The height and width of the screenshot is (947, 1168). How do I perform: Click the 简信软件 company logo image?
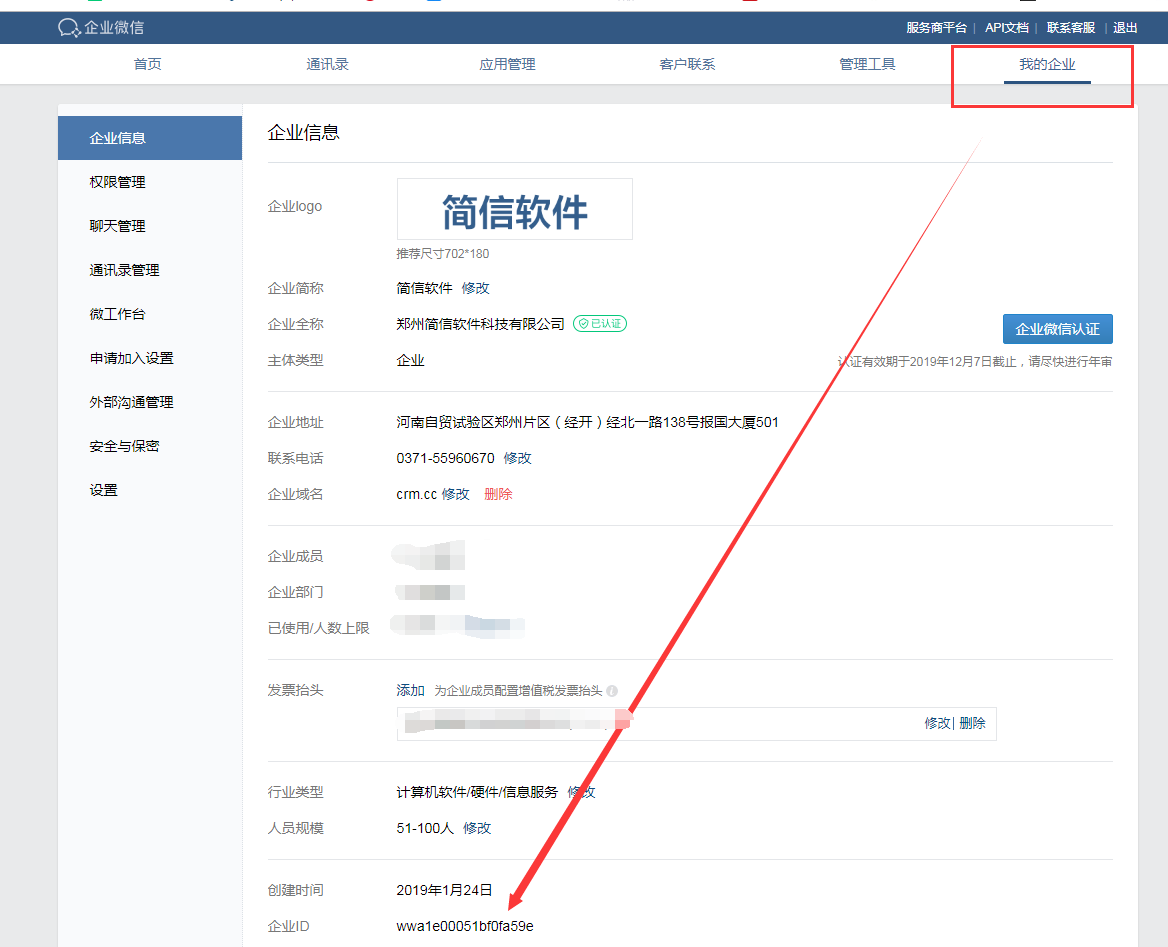tap(515, 209)
